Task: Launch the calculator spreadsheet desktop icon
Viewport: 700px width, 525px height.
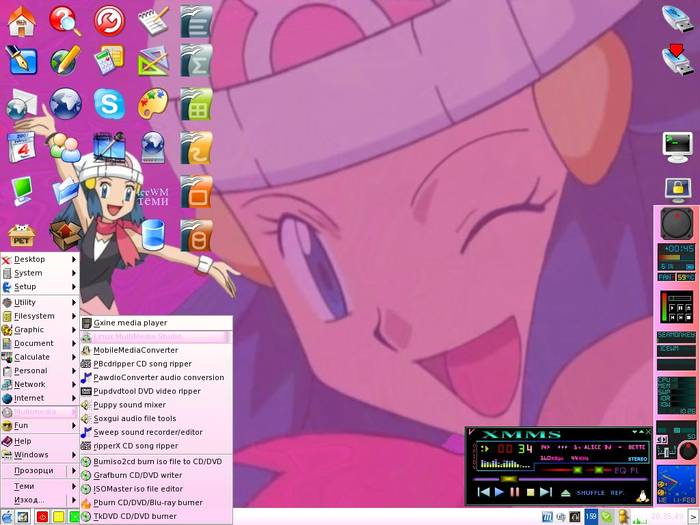Action: [x=109, y=60]
